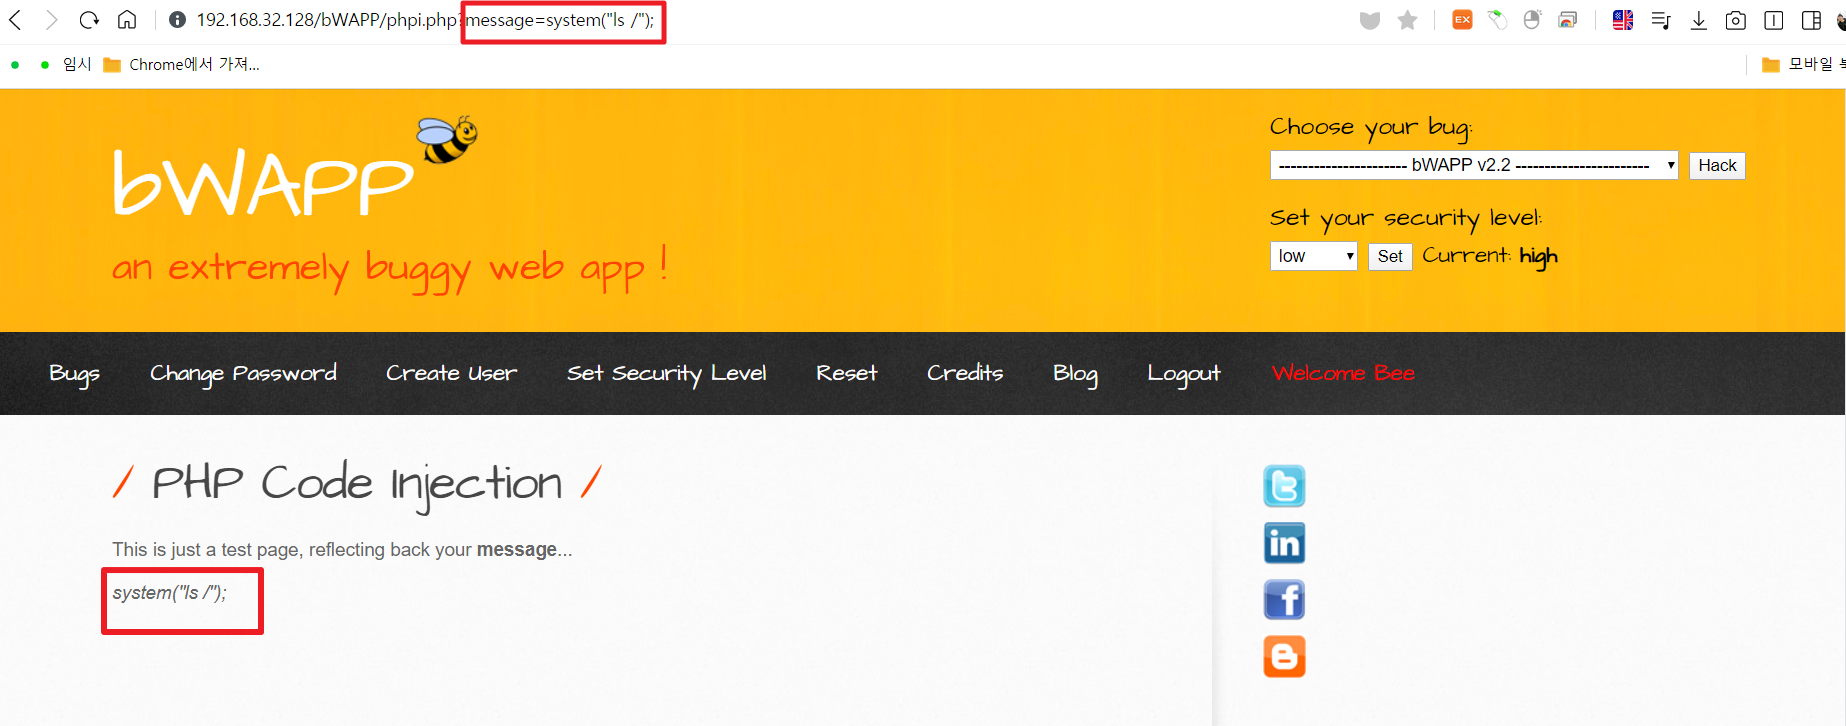Open the browser home page

(x=127, y=20)
